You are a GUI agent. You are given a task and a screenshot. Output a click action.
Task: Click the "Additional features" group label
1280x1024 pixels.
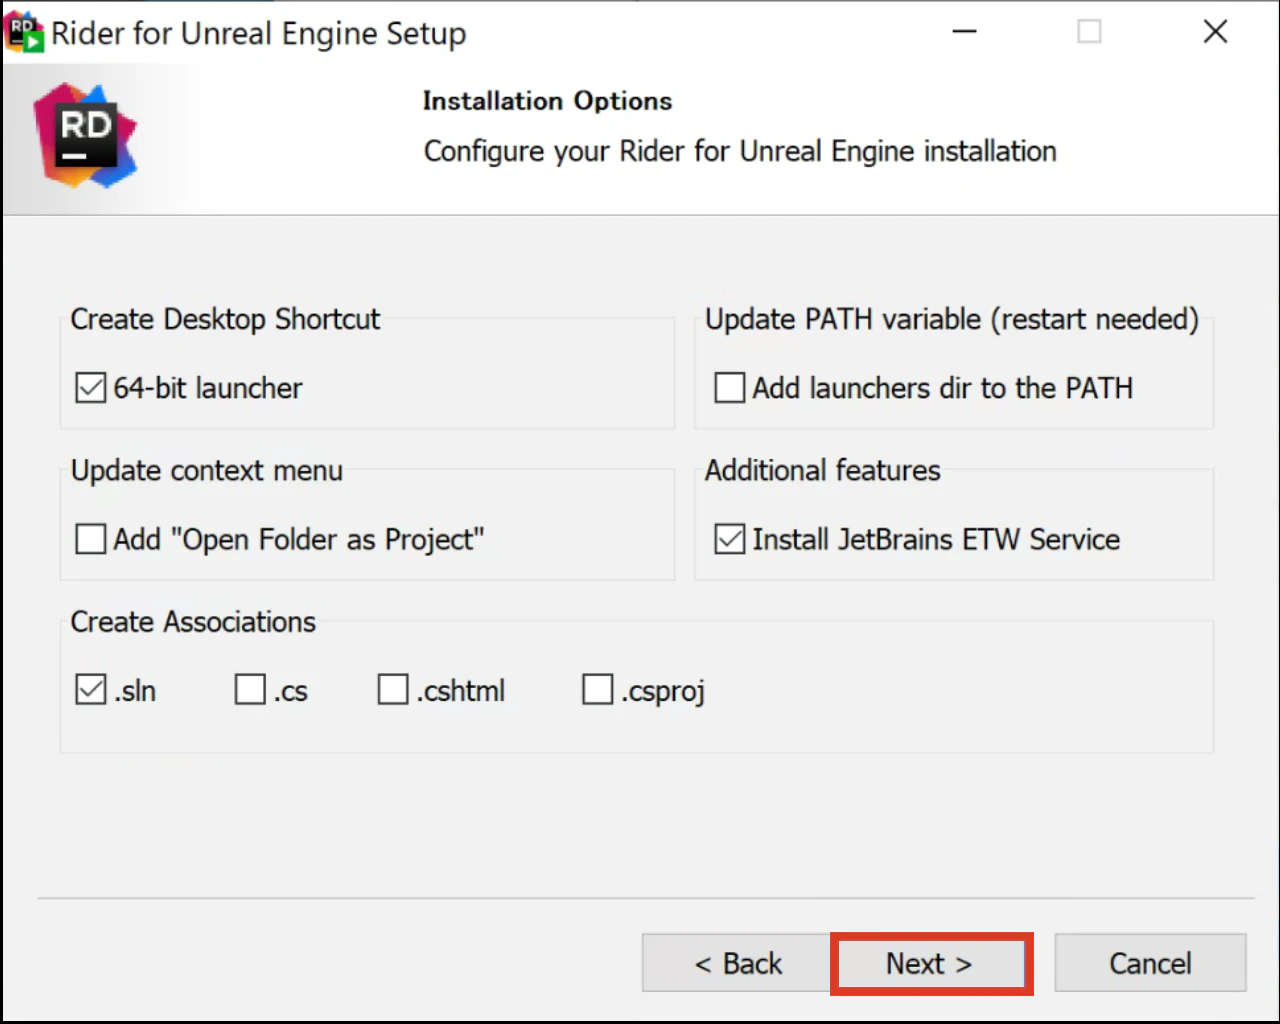[823, 471]
